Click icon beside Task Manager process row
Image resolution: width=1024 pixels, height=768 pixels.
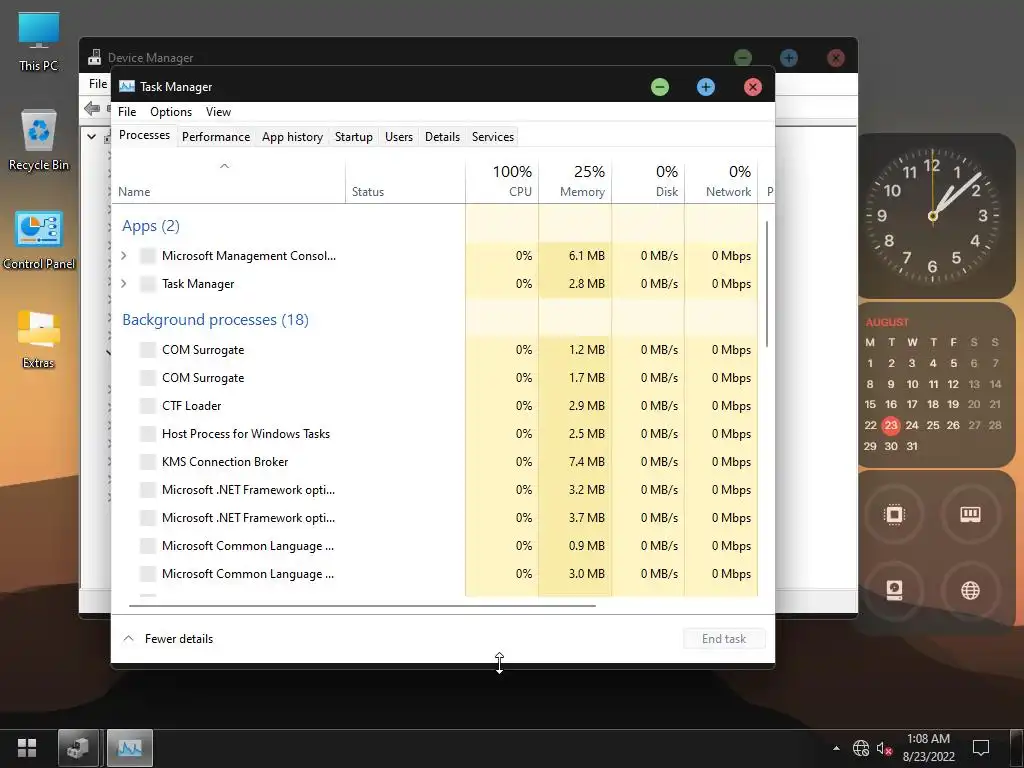(x=148, y=284)
